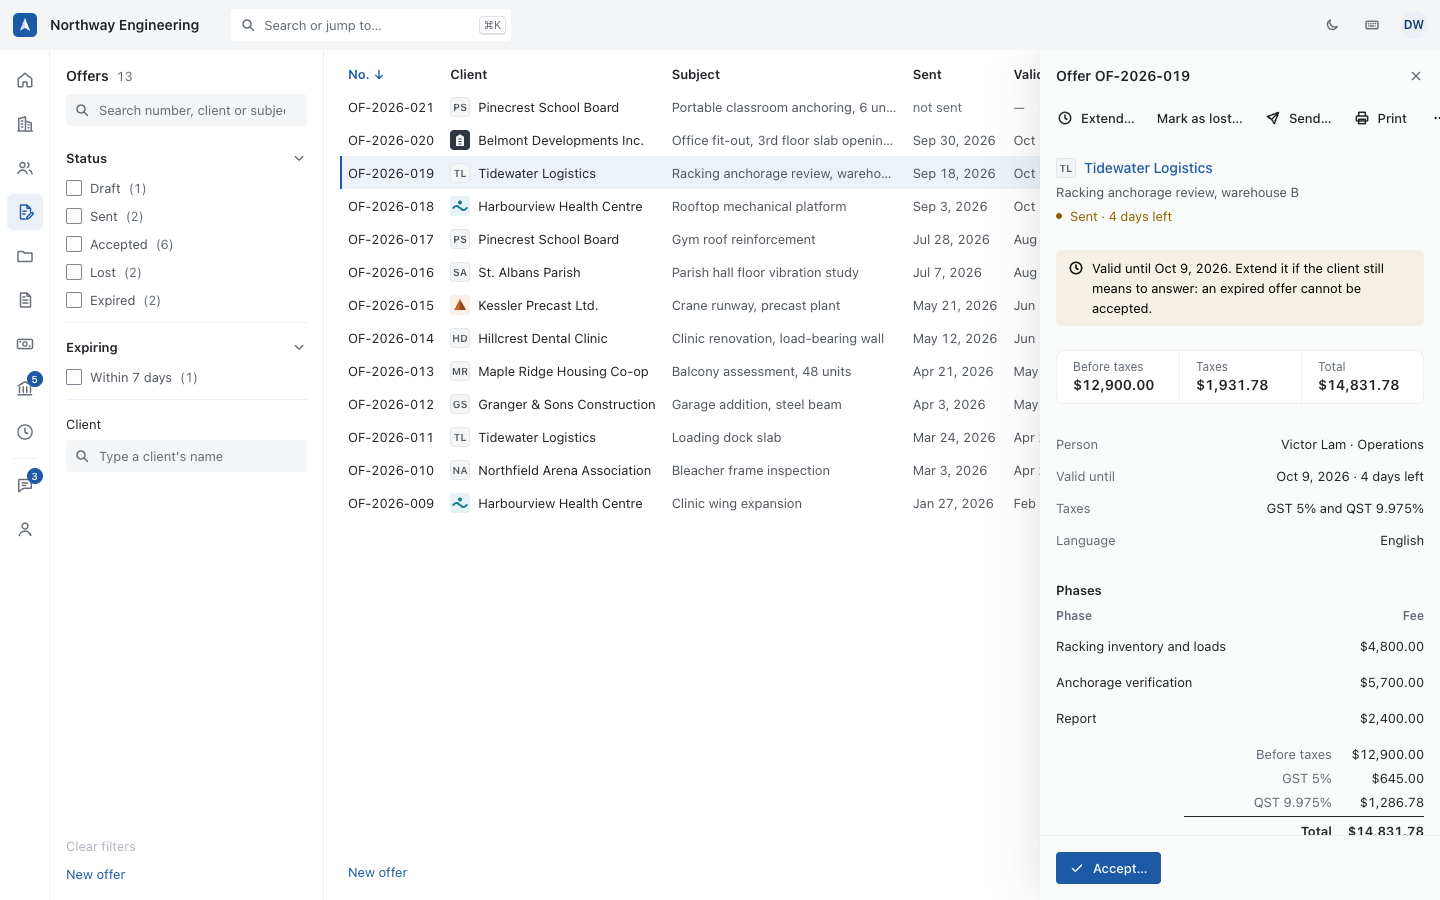Open the contacts people icon in sidebar
Viewport: 1440px width, 900px height.
[x=25, y=168]
